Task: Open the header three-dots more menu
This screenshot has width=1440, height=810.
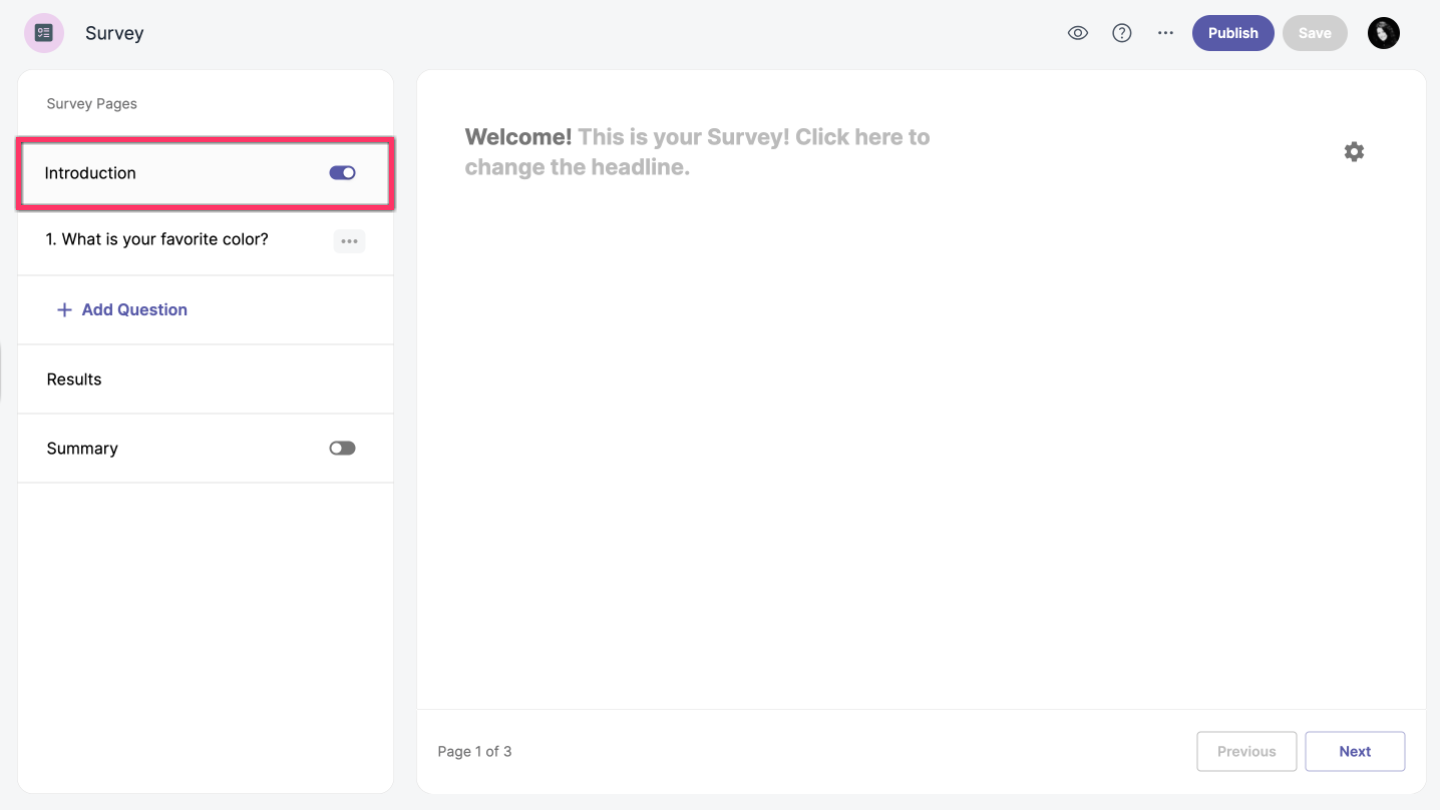Action: tap(1165, 33)
